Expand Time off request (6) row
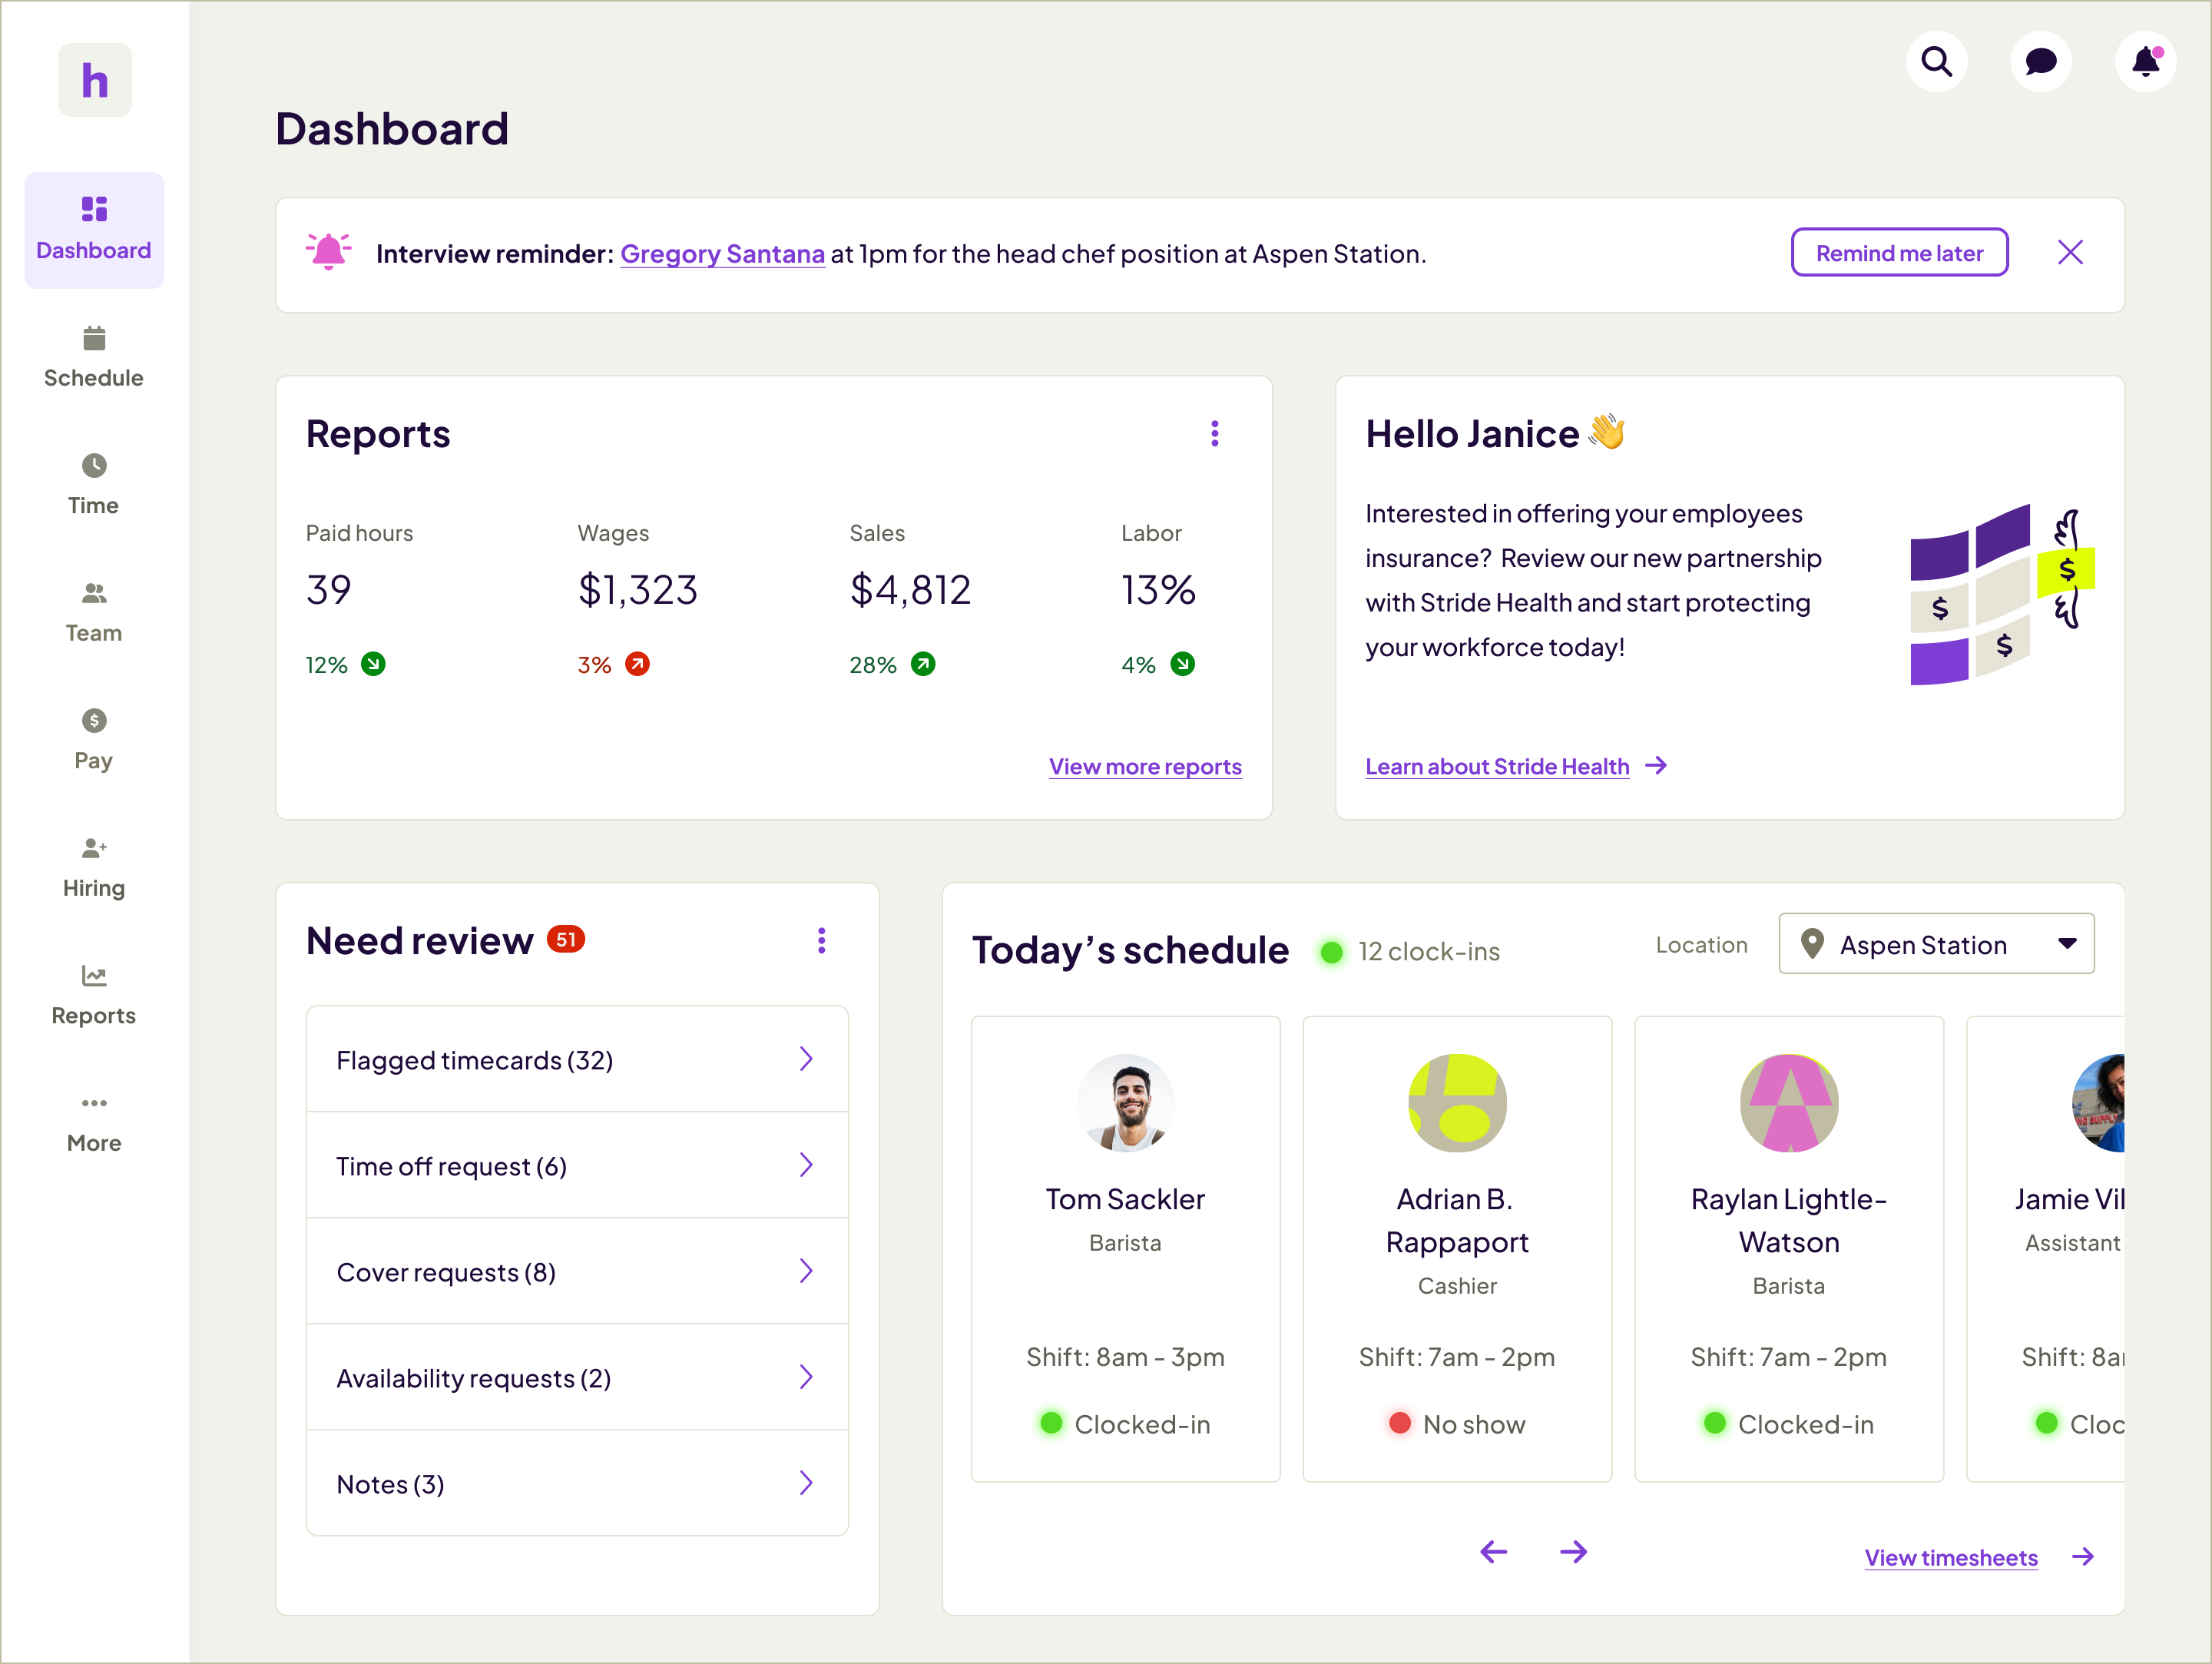The width and height of the screenshot is (2212, 1664). pyautogui.click(x=577, y=1165)
